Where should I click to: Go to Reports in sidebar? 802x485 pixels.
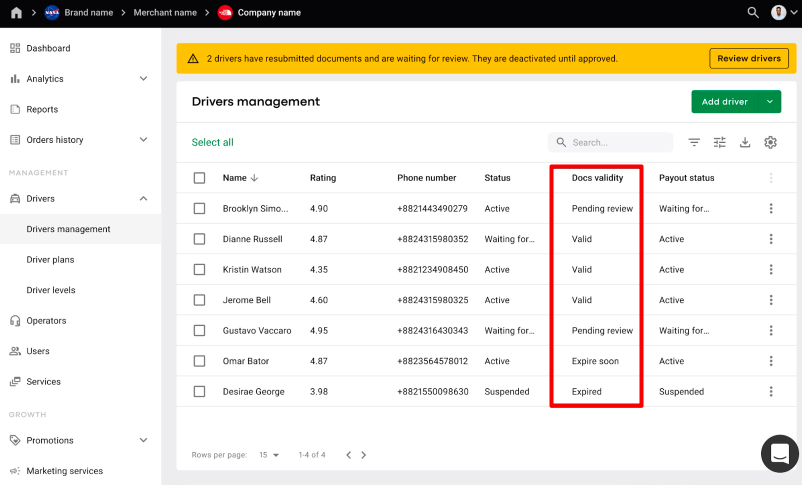(42, 109)
